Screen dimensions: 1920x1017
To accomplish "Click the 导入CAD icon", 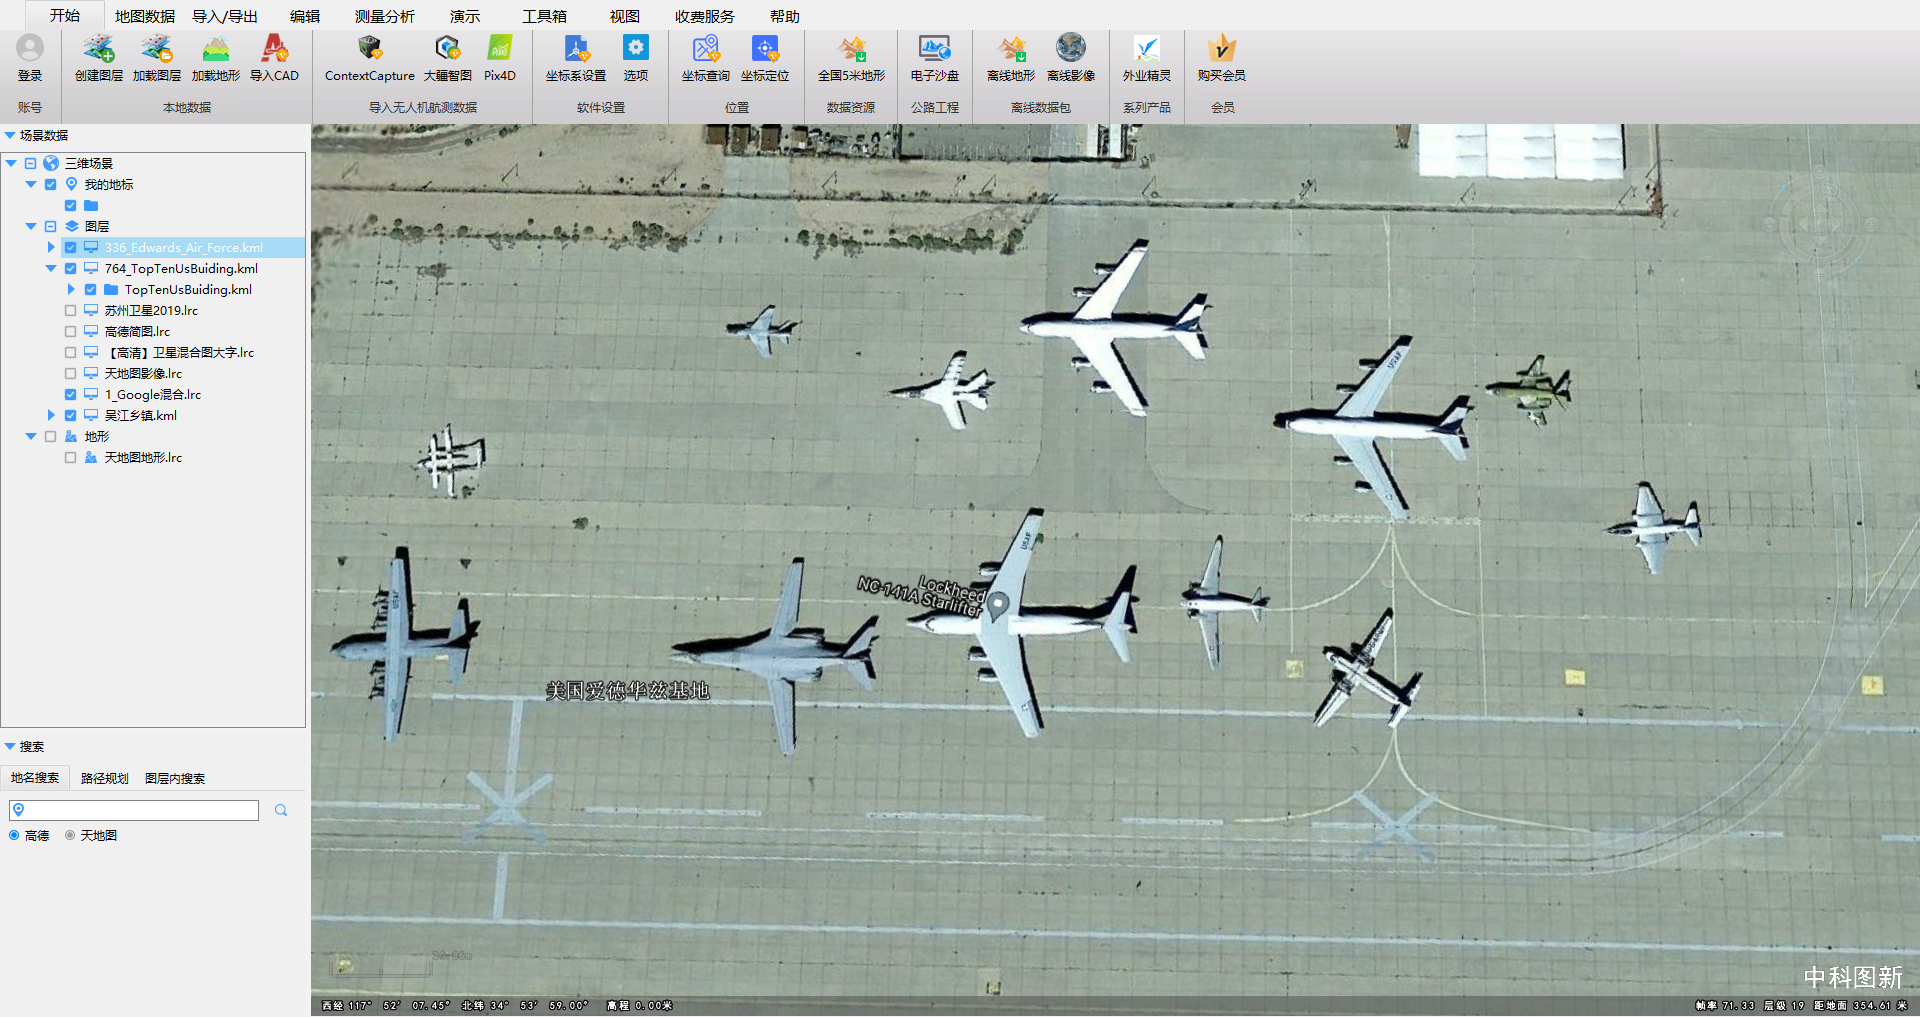I will pyautogui.click(x=274, y=48).
